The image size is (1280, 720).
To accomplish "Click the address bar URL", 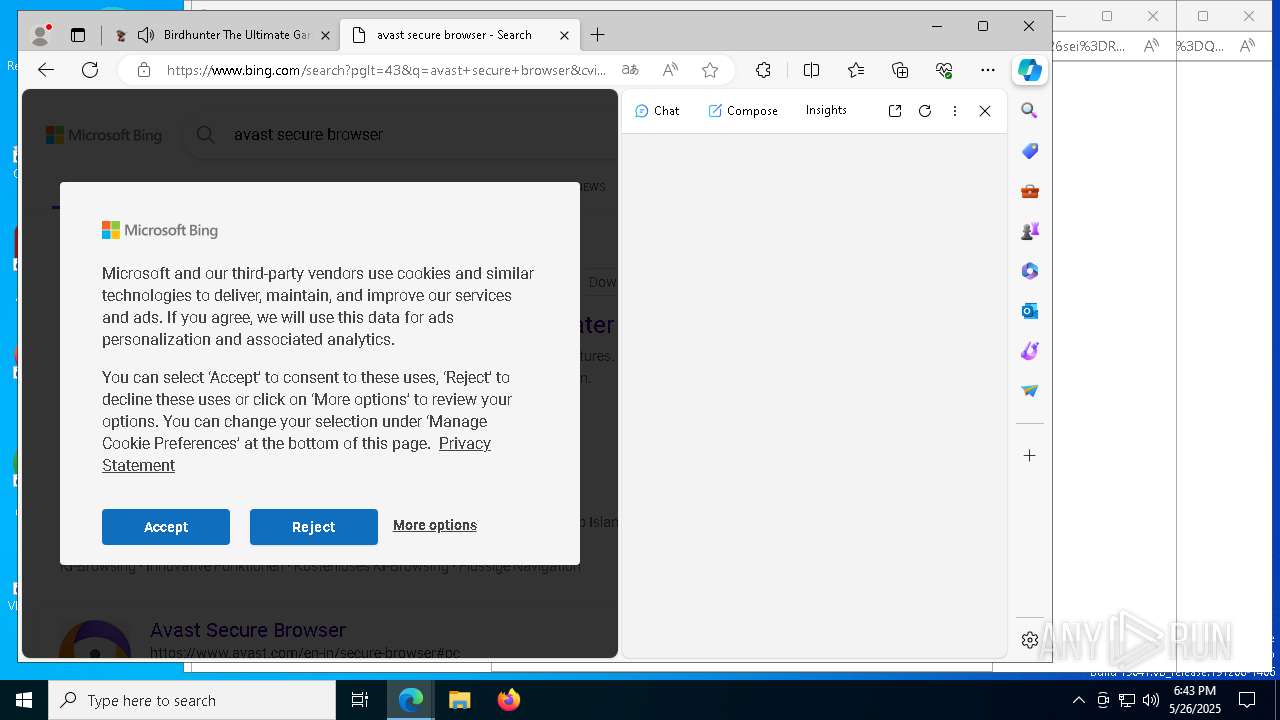I will point(386,70).
